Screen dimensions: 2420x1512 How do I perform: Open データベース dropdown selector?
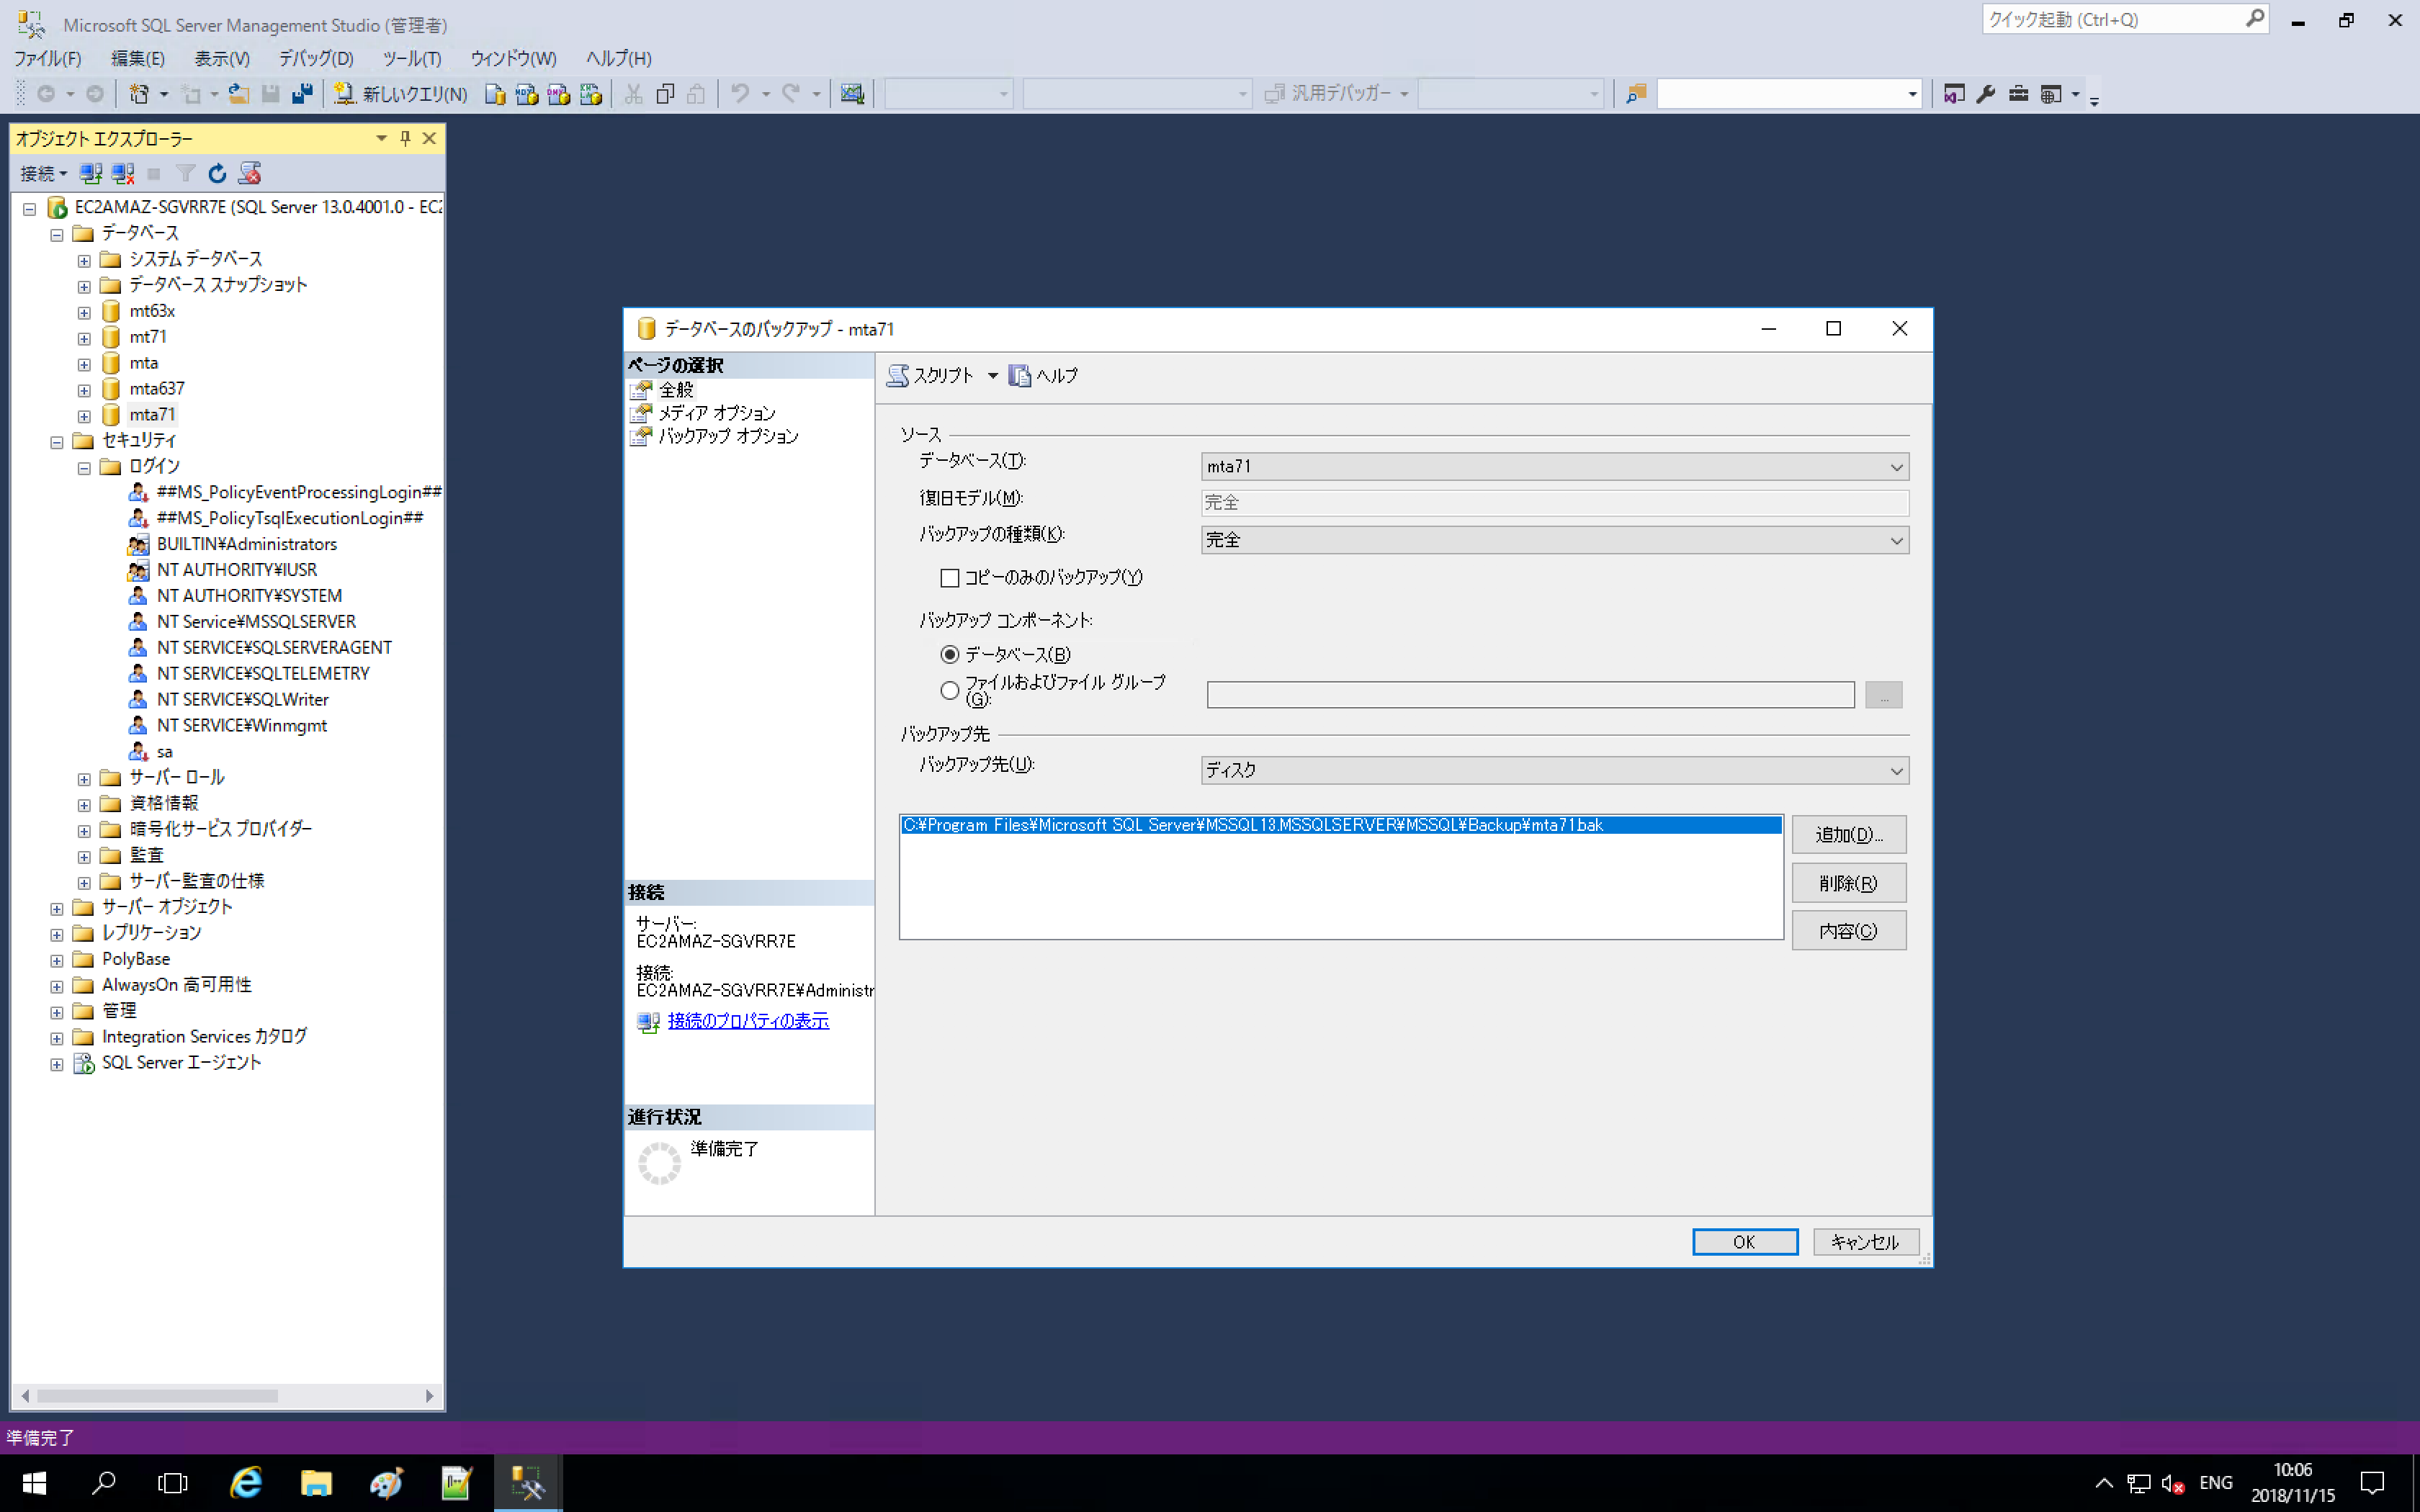(x=1896, y=465)
